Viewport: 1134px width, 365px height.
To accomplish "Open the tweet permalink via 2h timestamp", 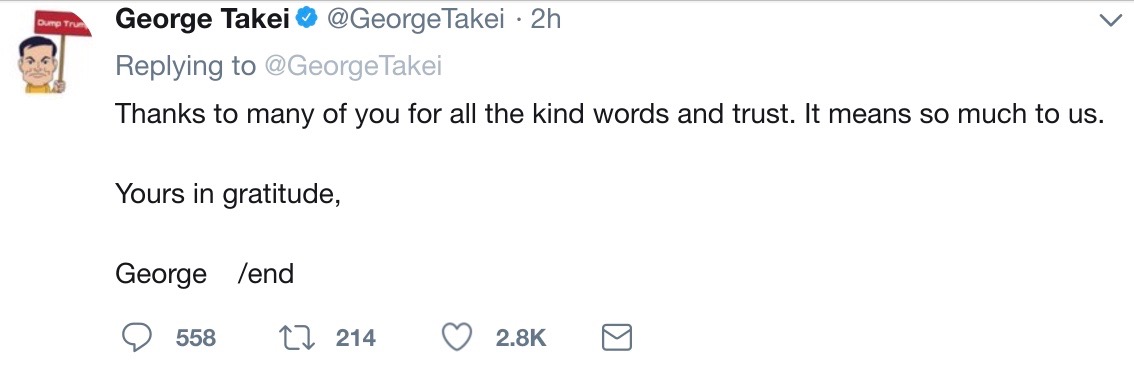I will click(x=546, y=20).
